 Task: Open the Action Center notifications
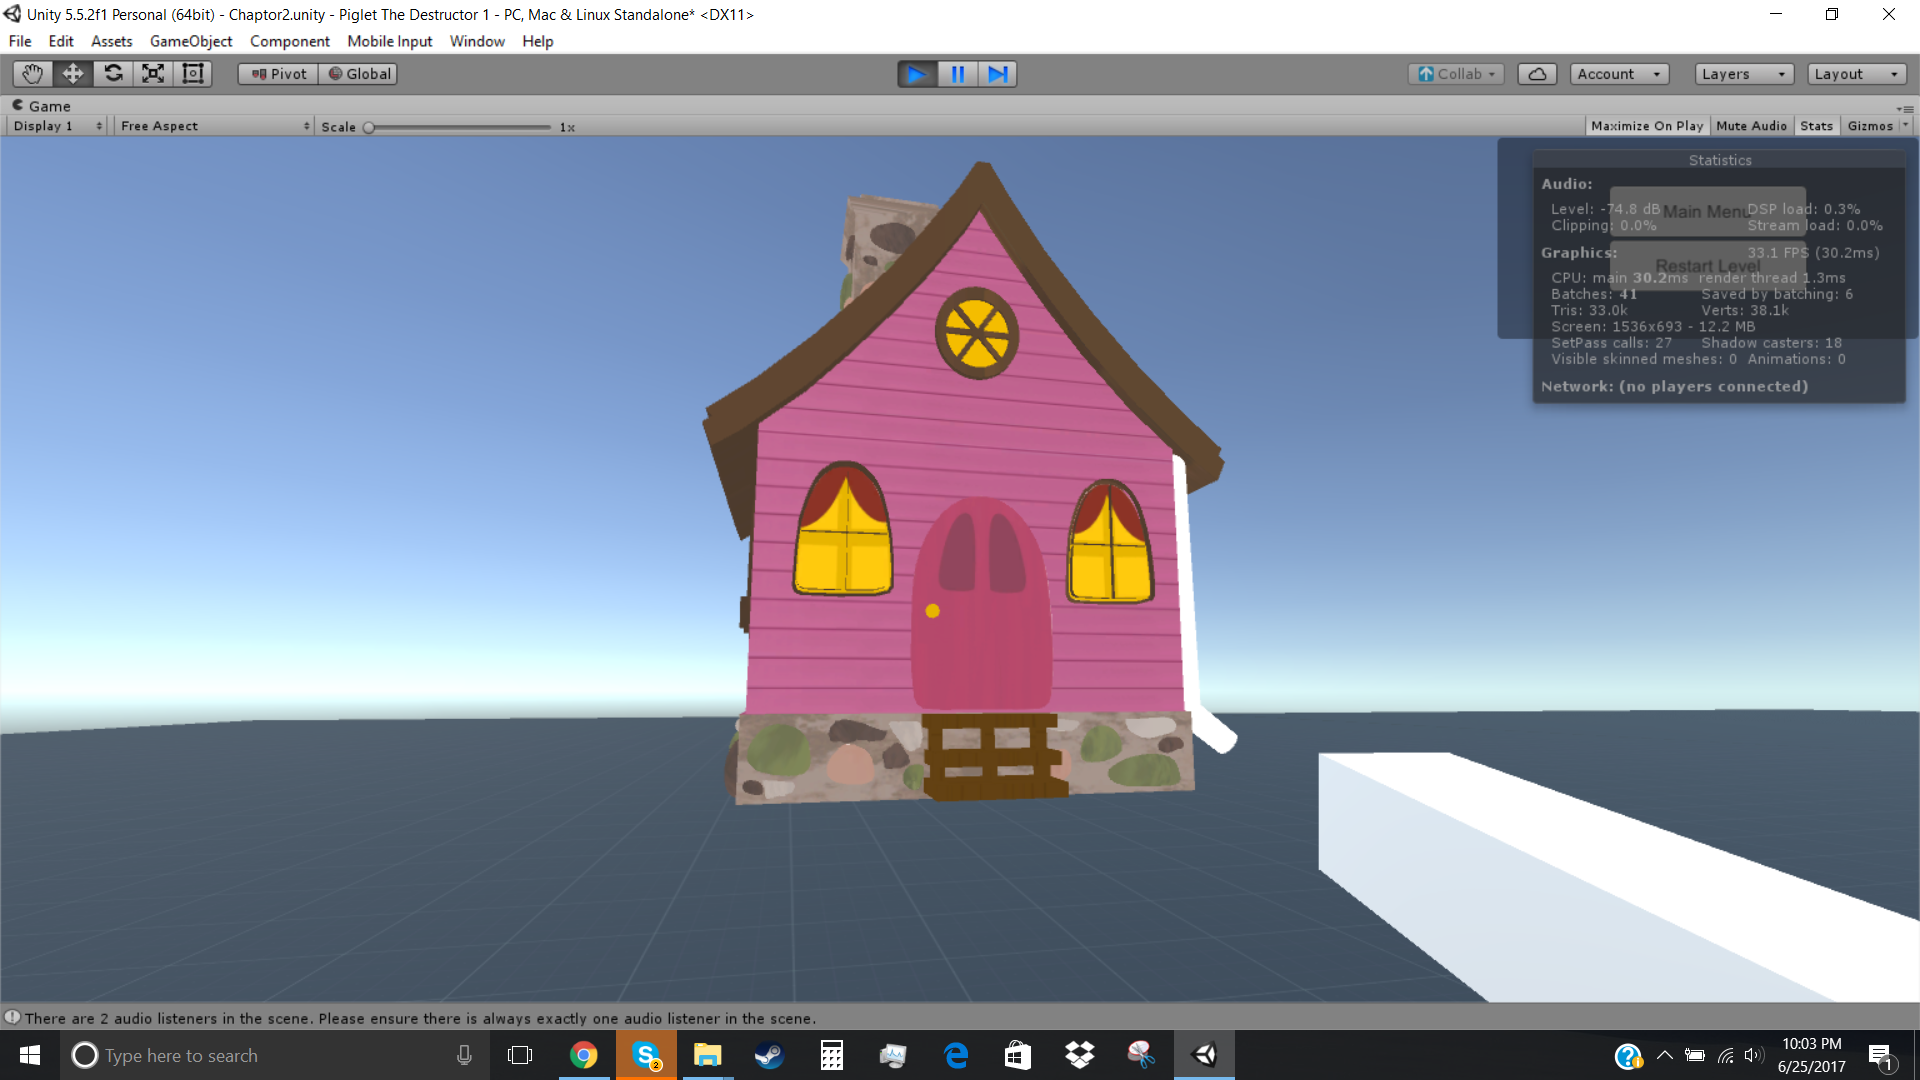coord(1881,1055)
